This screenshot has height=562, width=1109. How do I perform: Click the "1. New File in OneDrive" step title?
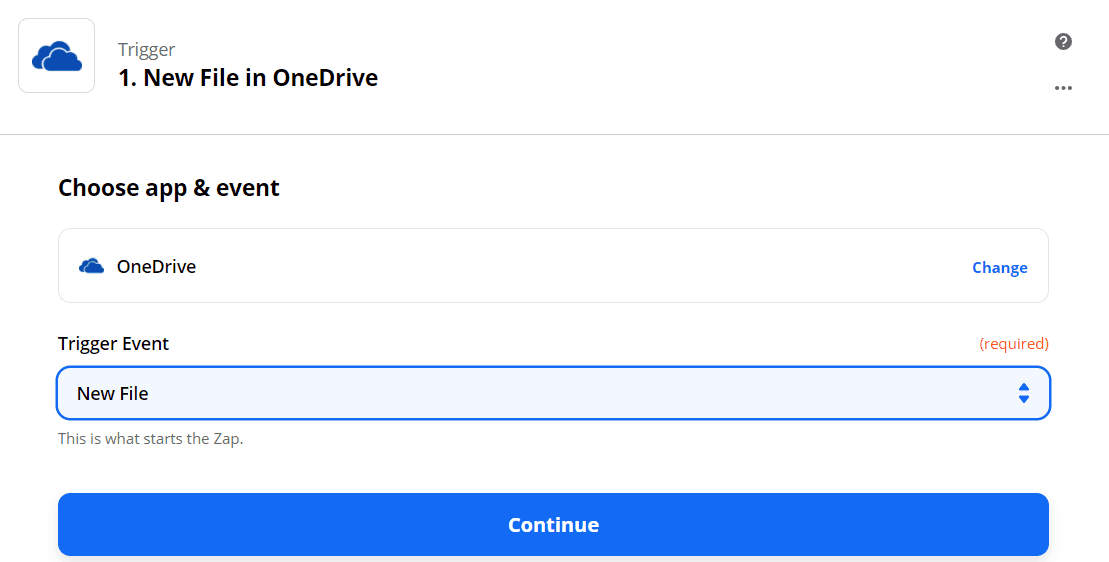click(x=248, y=78)
